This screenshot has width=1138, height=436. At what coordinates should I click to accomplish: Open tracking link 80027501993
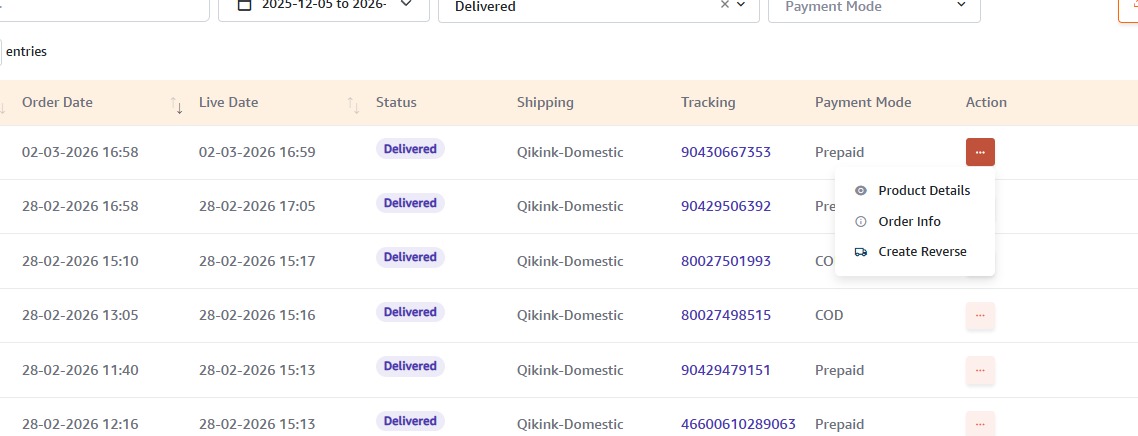[726, 261]
